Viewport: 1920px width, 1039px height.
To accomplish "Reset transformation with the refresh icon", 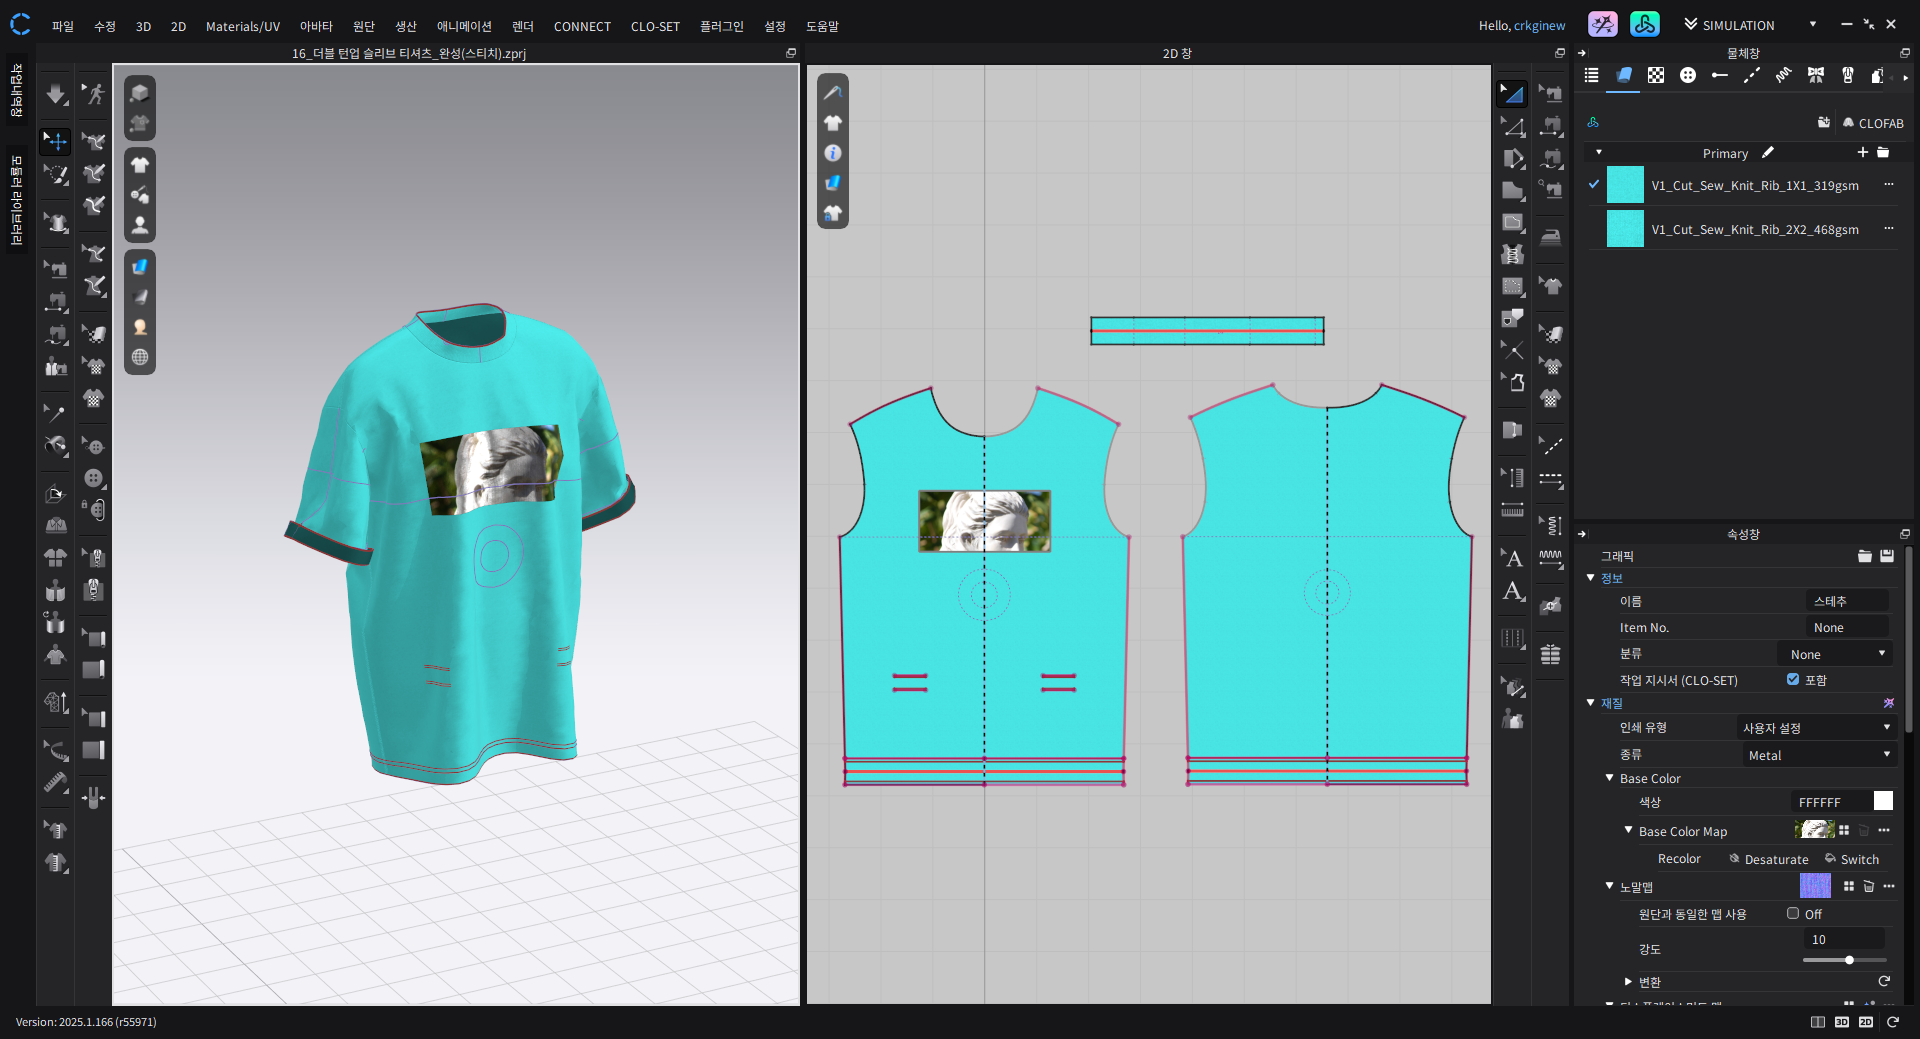I will point(1884,982).
